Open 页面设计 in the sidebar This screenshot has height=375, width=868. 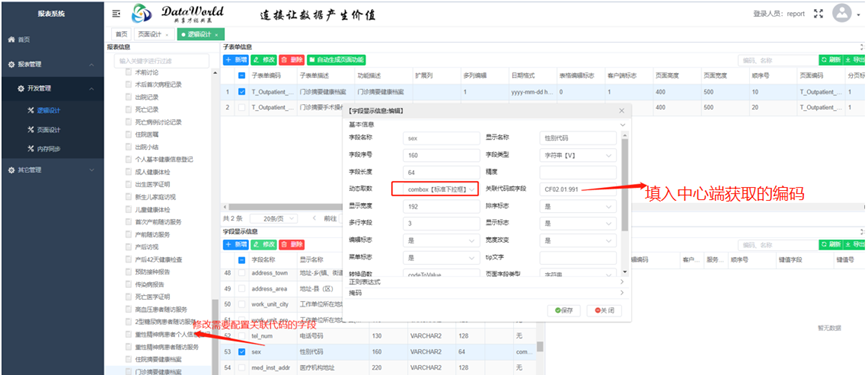48,130
